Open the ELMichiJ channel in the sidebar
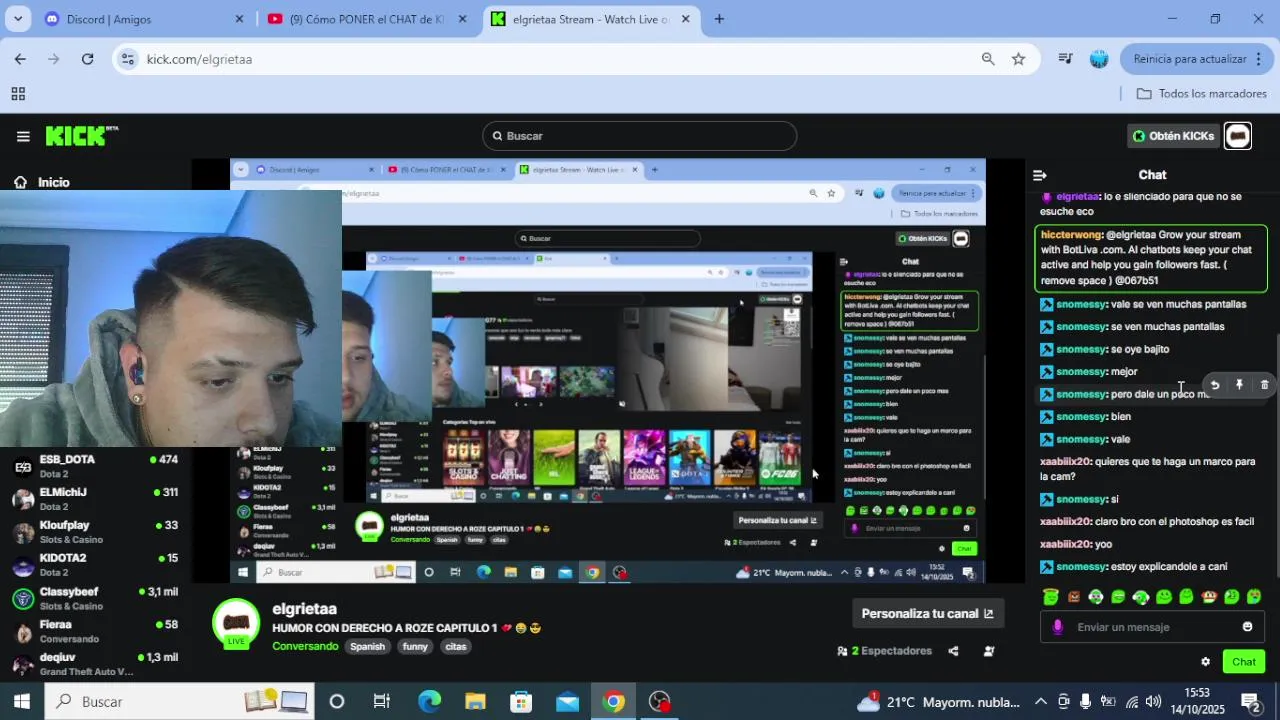 [x=95, y=499]
